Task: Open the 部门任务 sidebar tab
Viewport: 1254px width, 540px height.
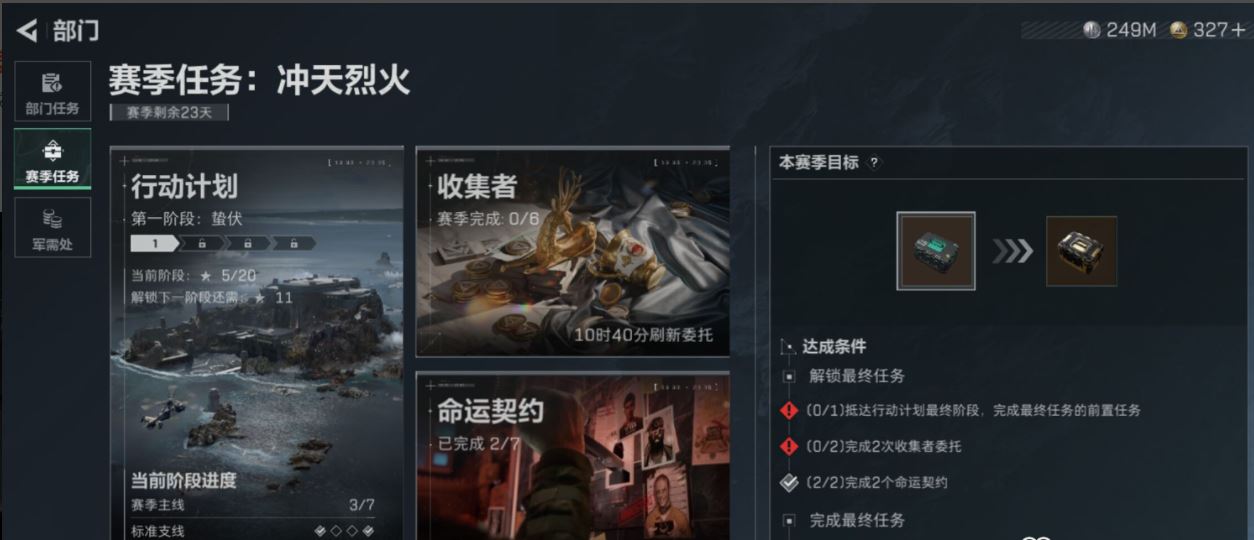Action: pyautogui.click(x=52, y=92)
